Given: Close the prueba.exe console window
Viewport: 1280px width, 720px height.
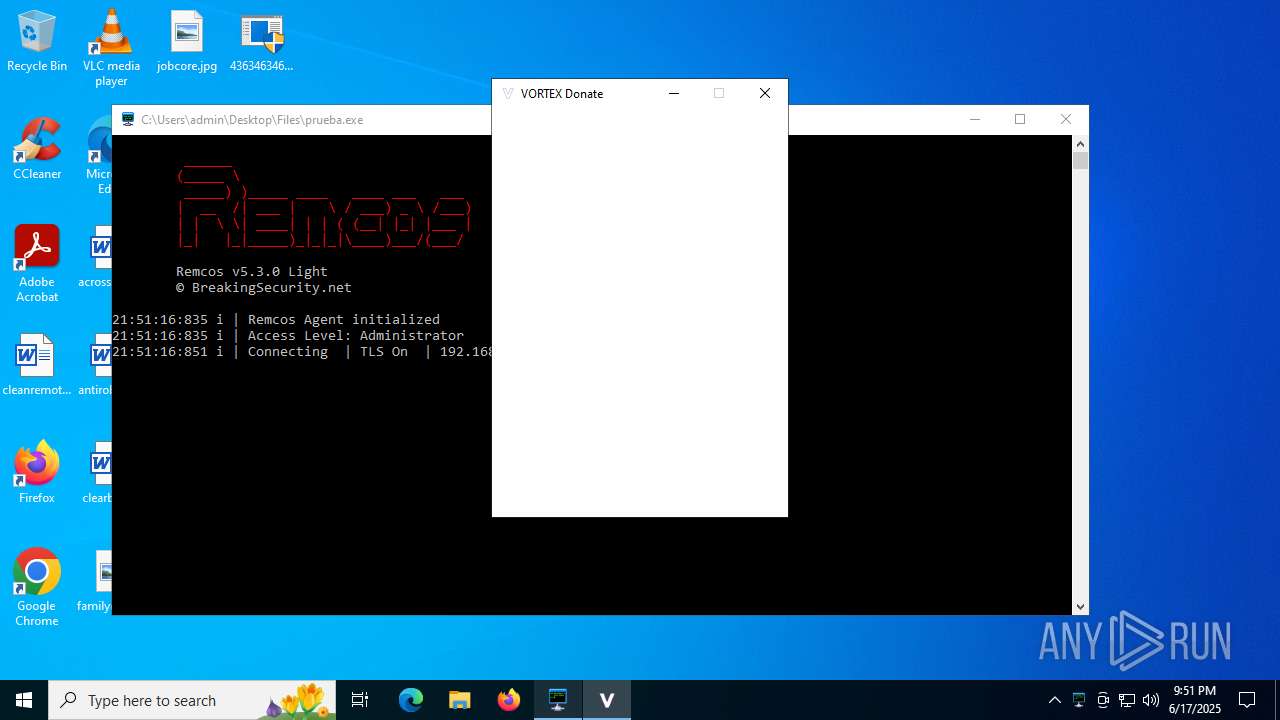Looking at the screenshot, I should 1066,120.
